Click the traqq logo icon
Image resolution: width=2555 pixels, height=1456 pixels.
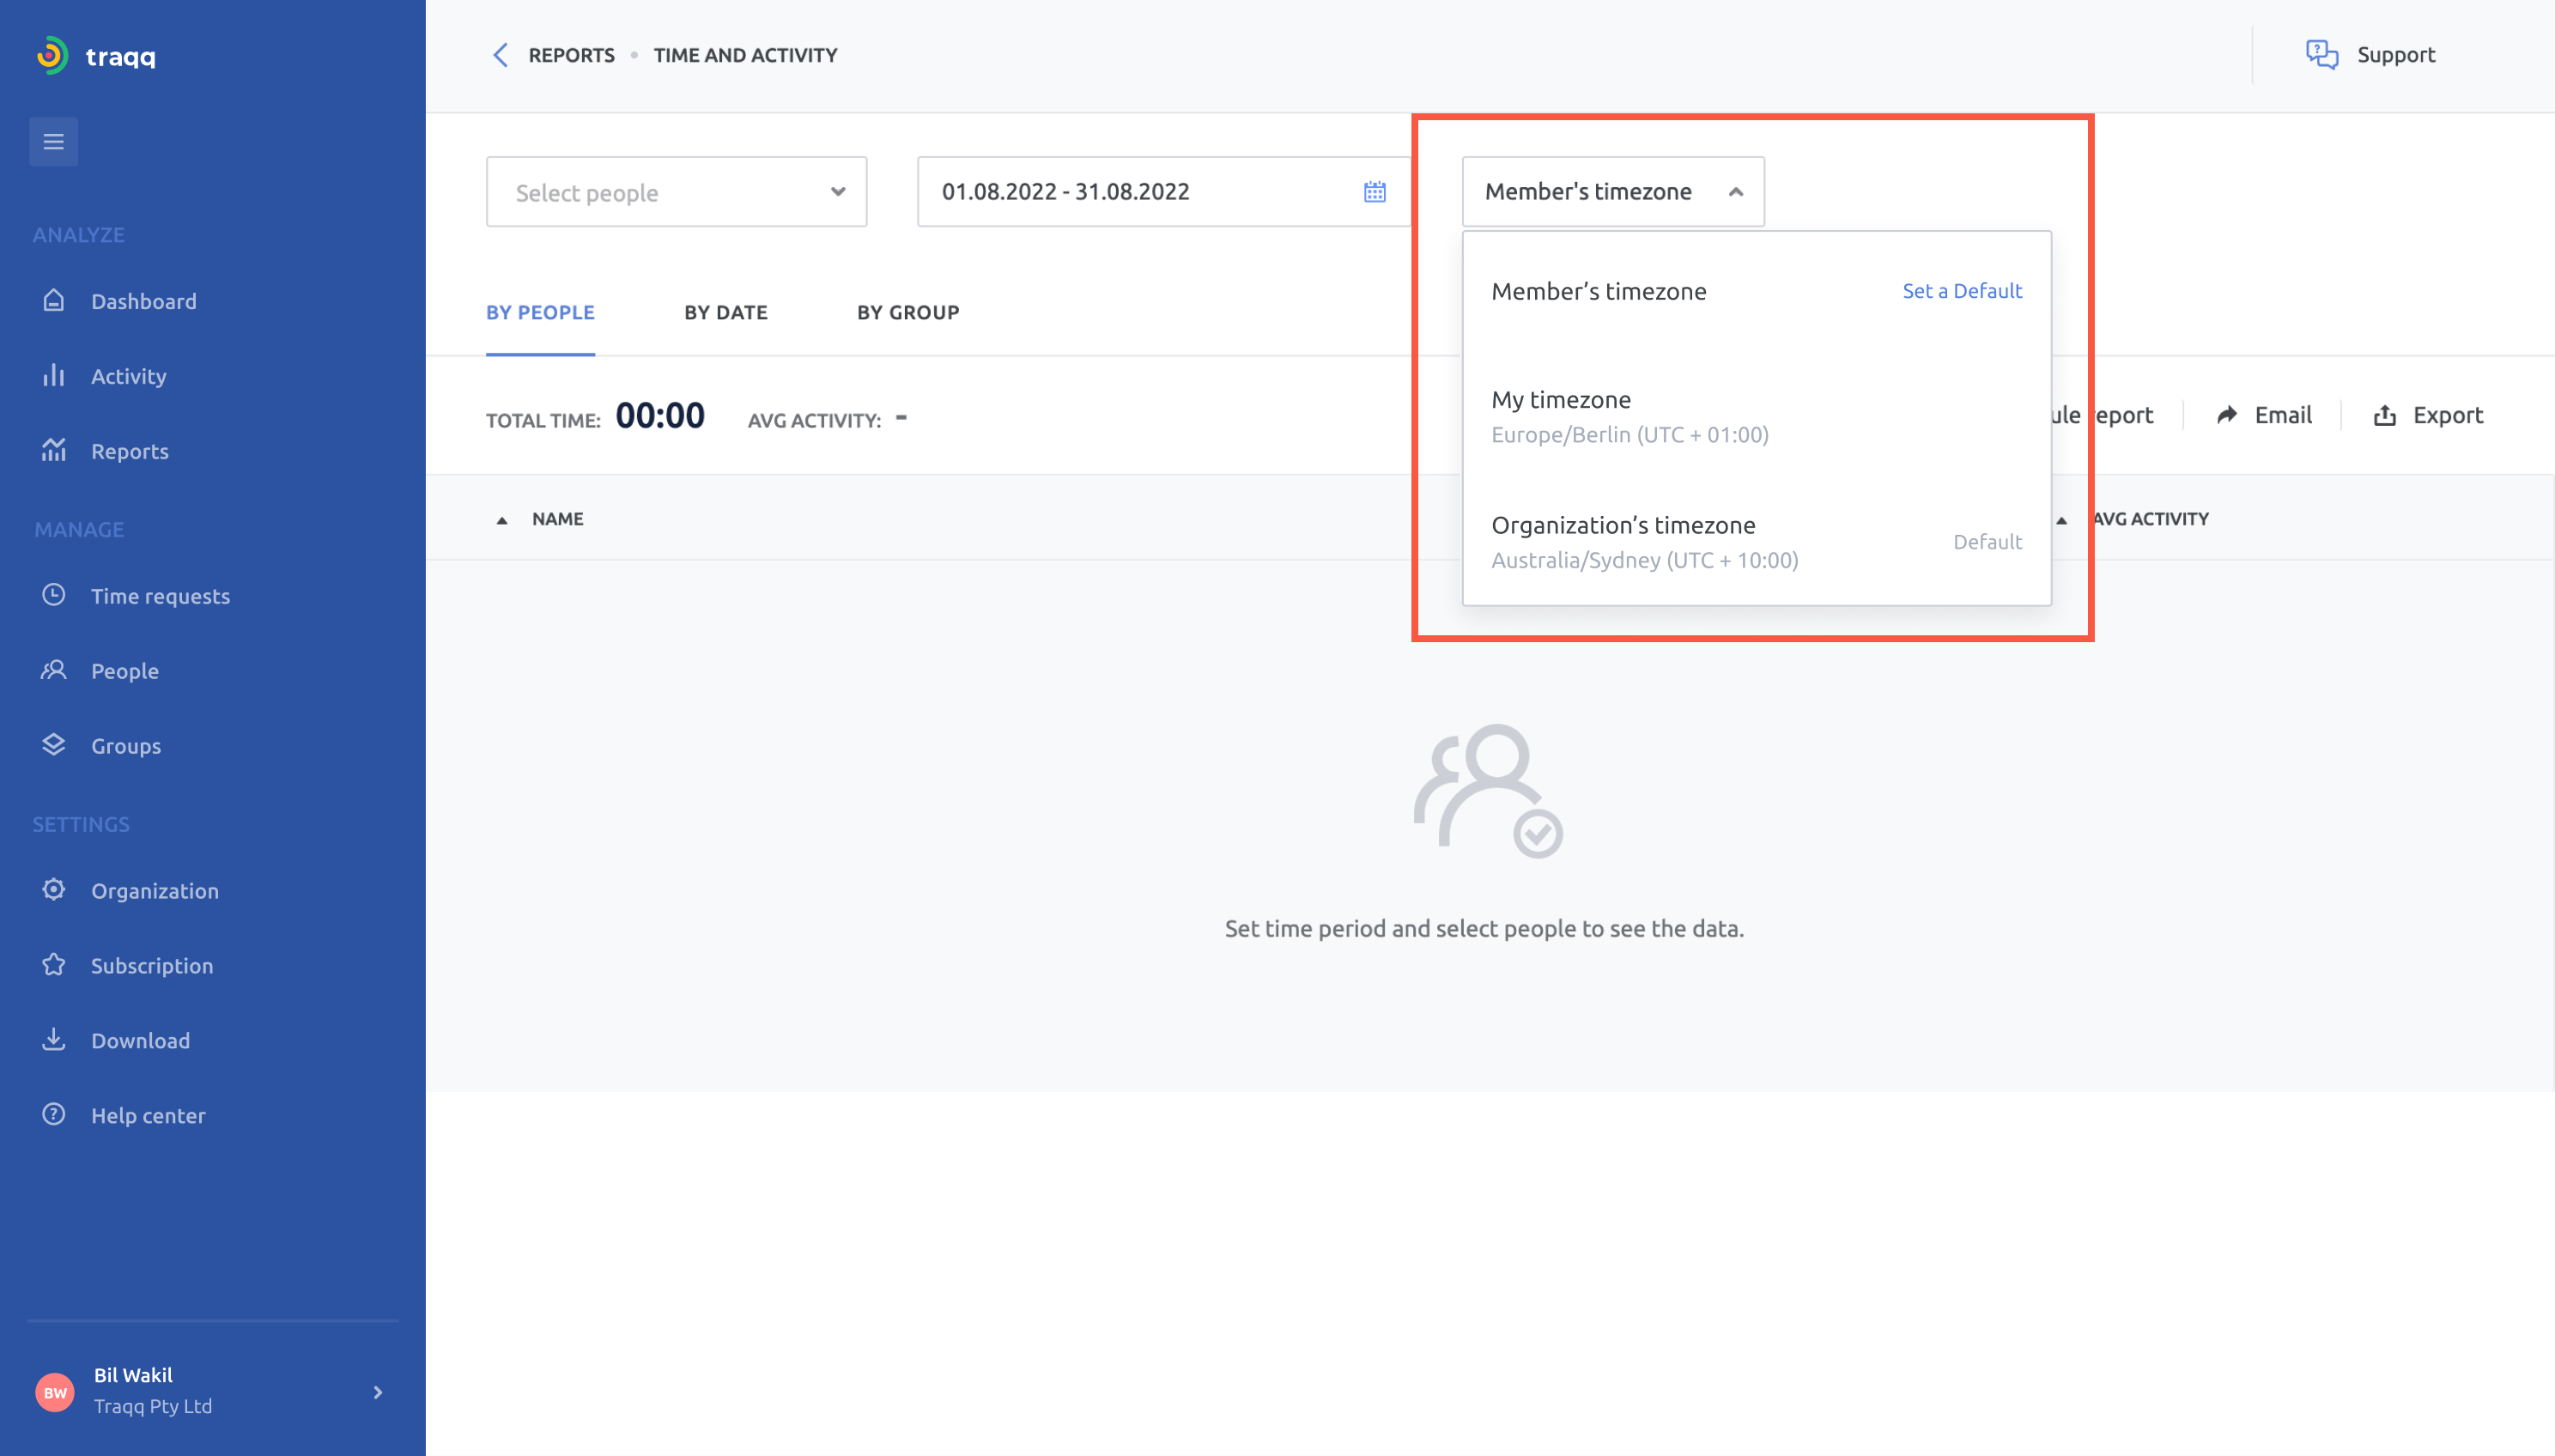point(52,55)
